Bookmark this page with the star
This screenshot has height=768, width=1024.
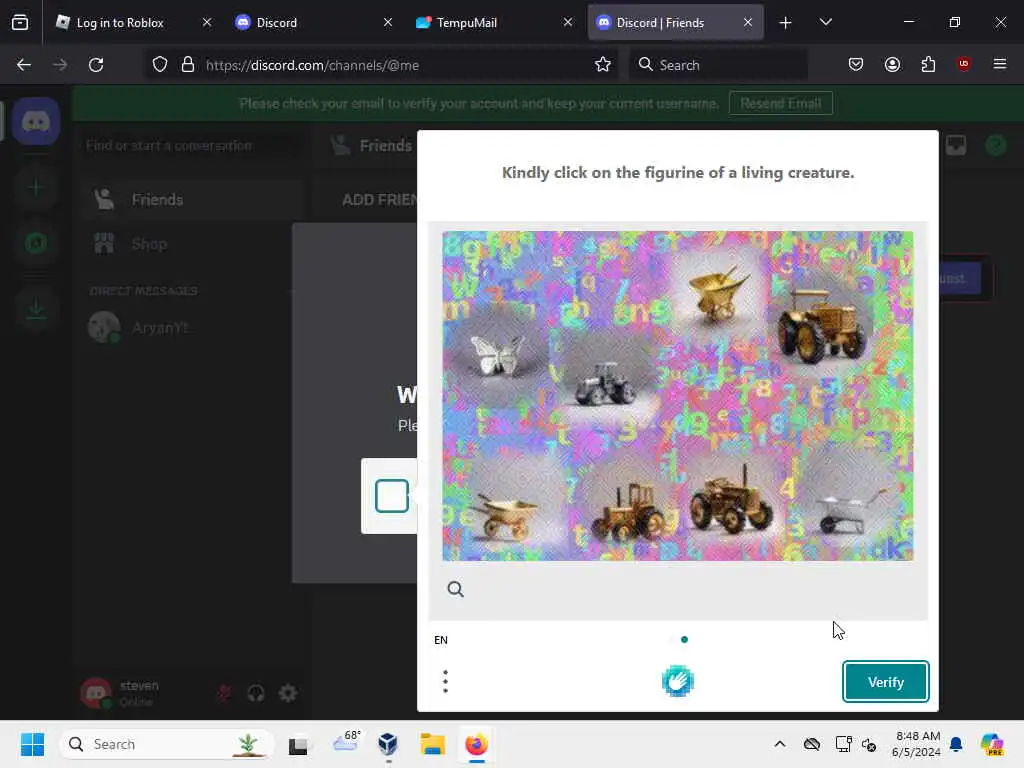[x=603, y=65]
